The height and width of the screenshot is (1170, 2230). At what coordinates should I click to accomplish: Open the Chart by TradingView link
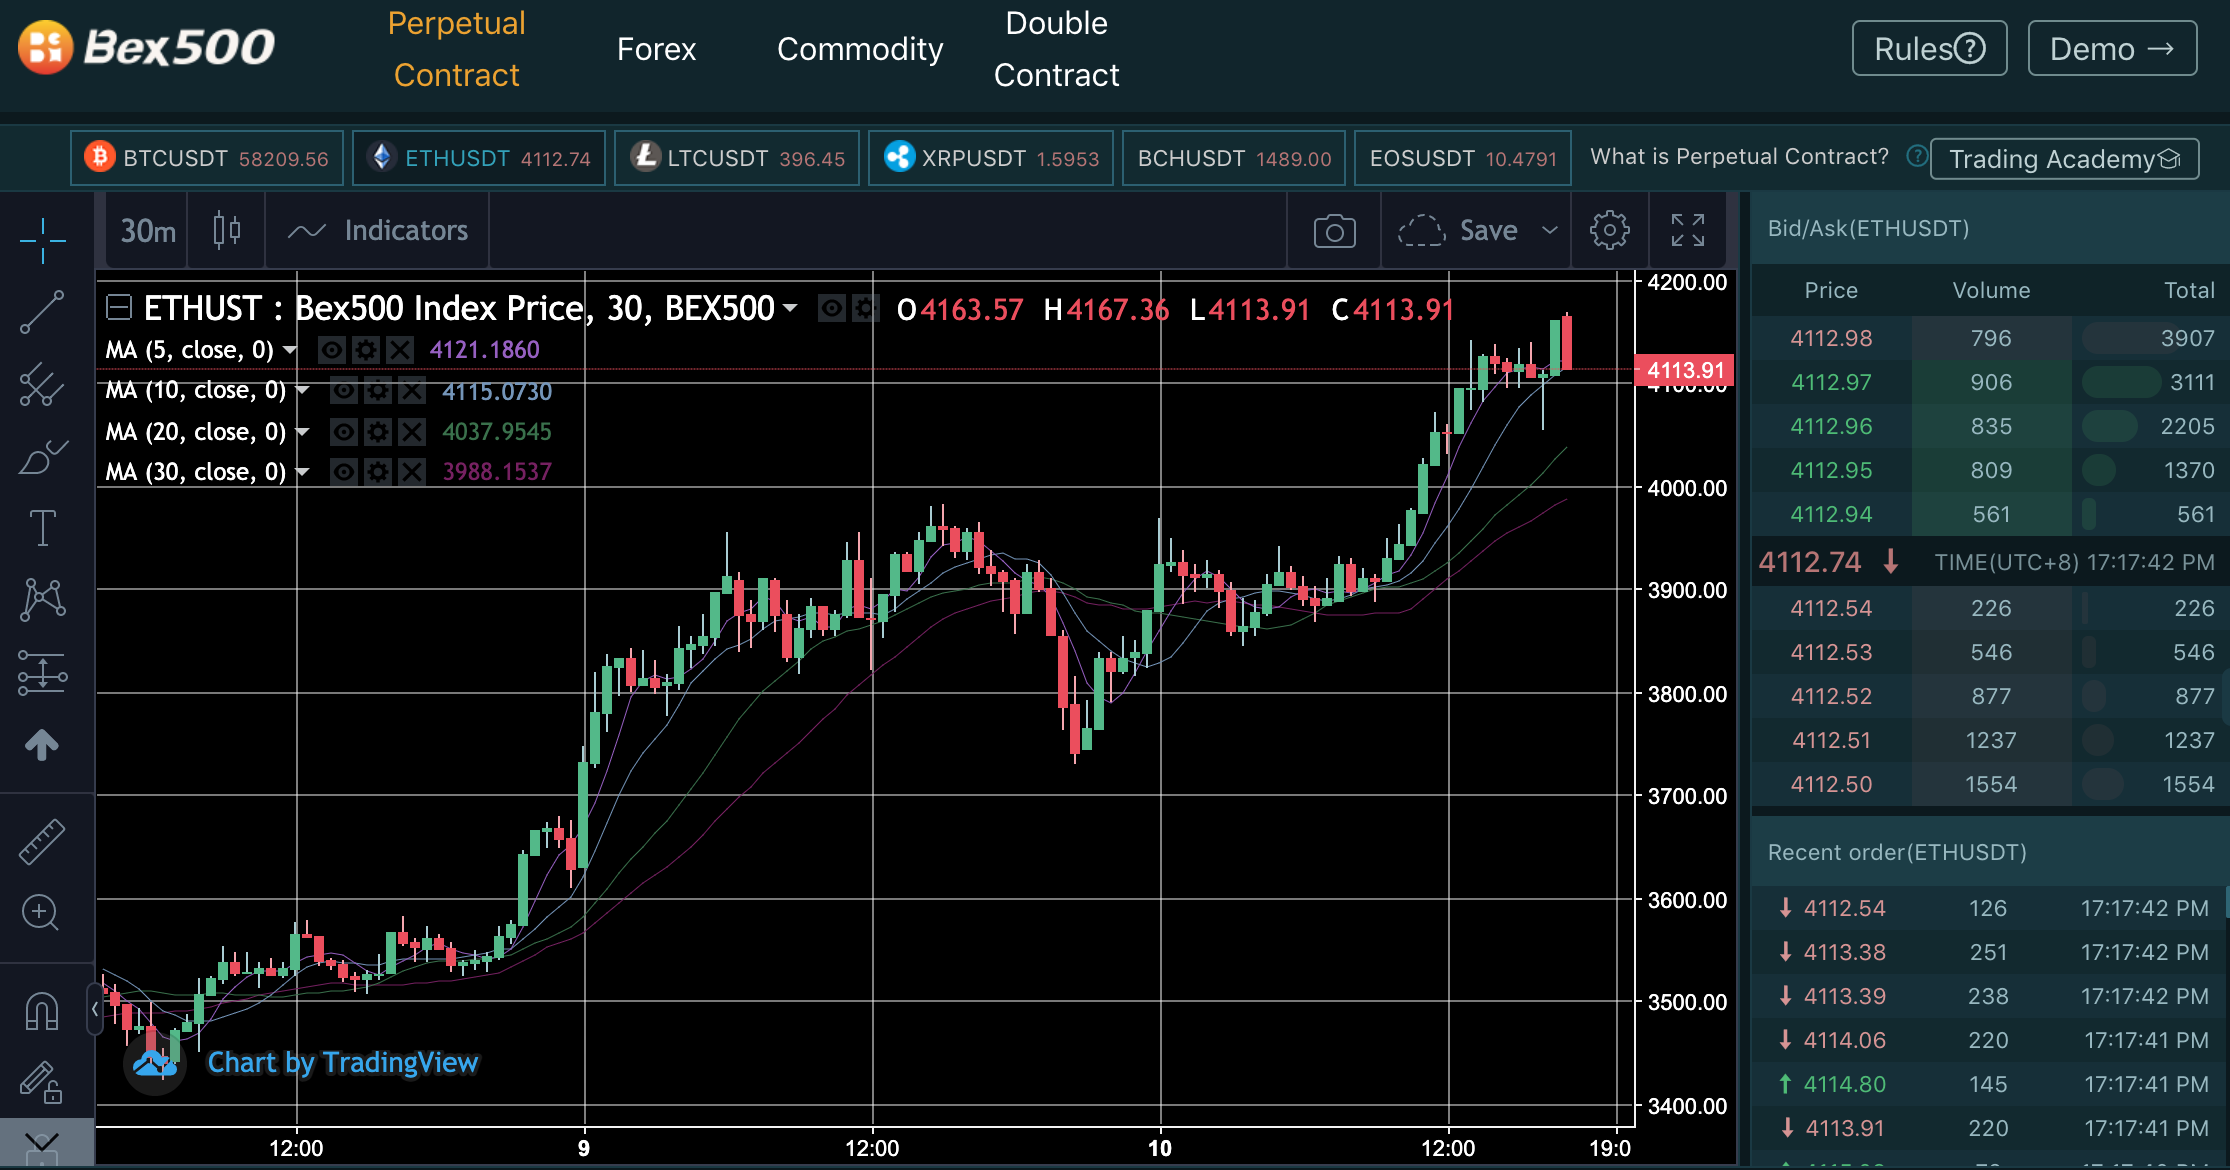click(x=343, y=1062)
